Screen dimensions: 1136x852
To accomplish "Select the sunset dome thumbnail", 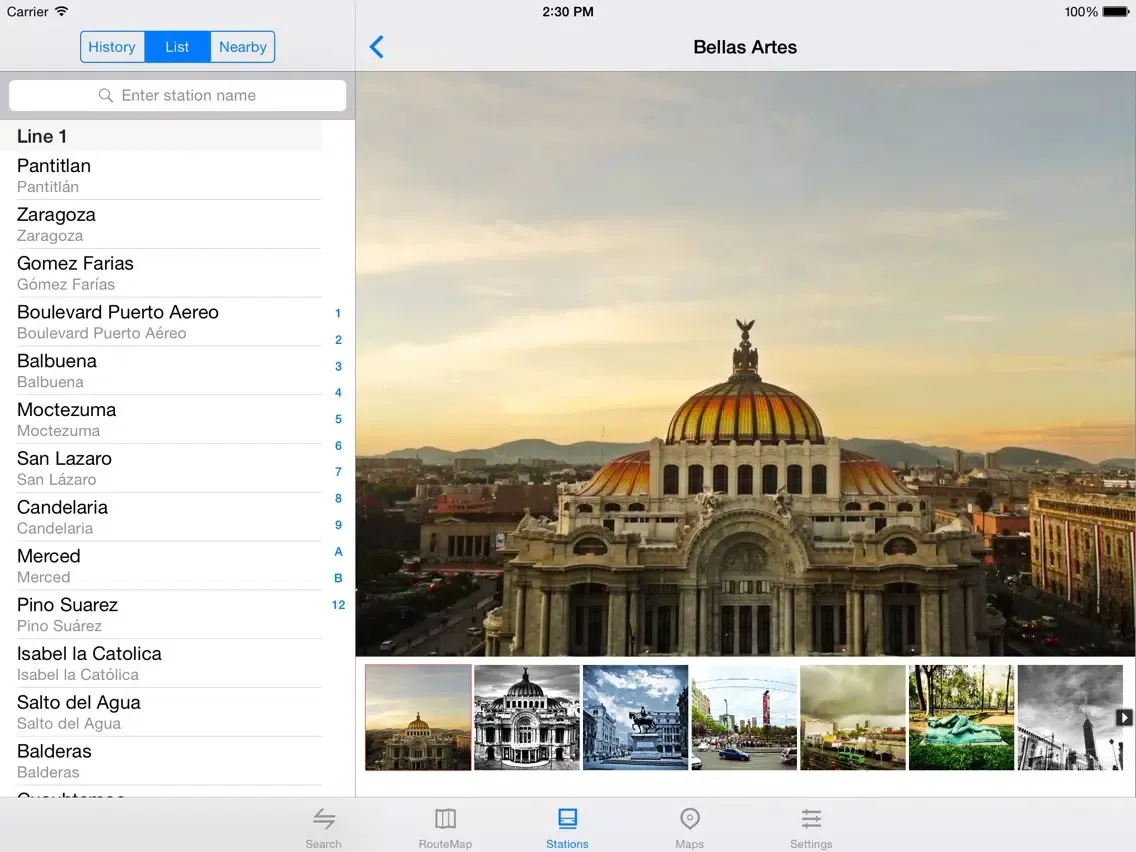I will click(418, 717).
